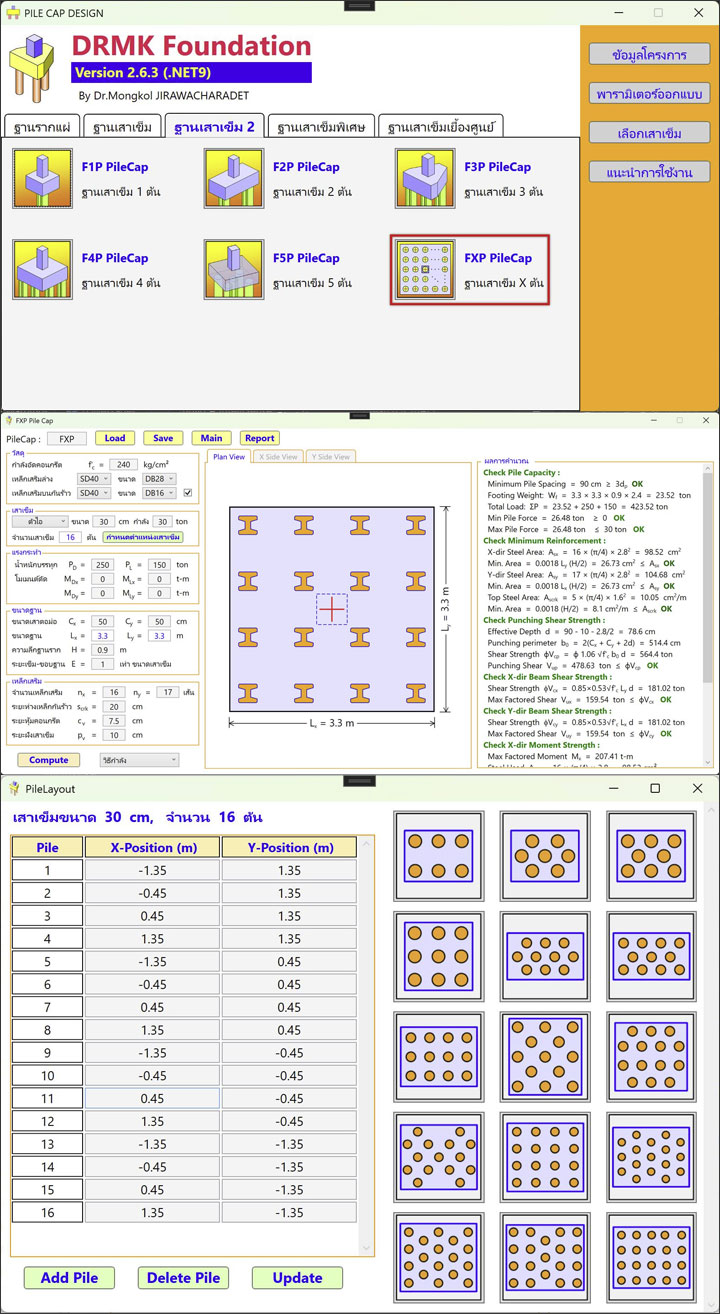Open the design method dropdown next to Compute
The height and width of the screenshot is (1314, 720).
click(138, 760)
